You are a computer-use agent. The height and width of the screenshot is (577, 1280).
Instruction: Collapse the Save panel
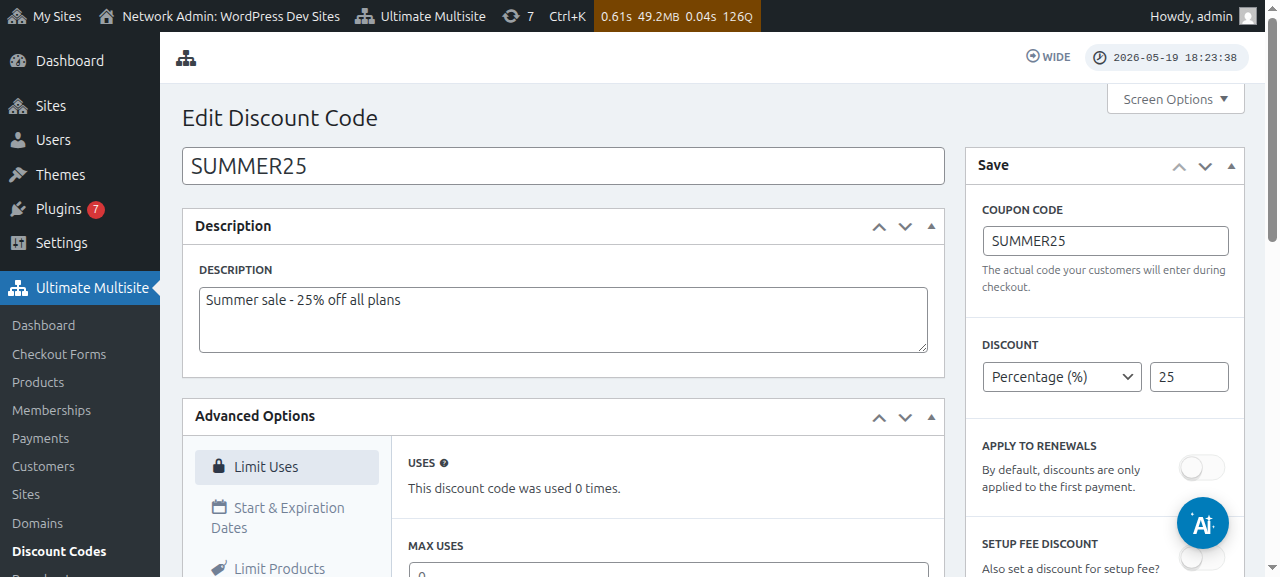point(1231,165)
